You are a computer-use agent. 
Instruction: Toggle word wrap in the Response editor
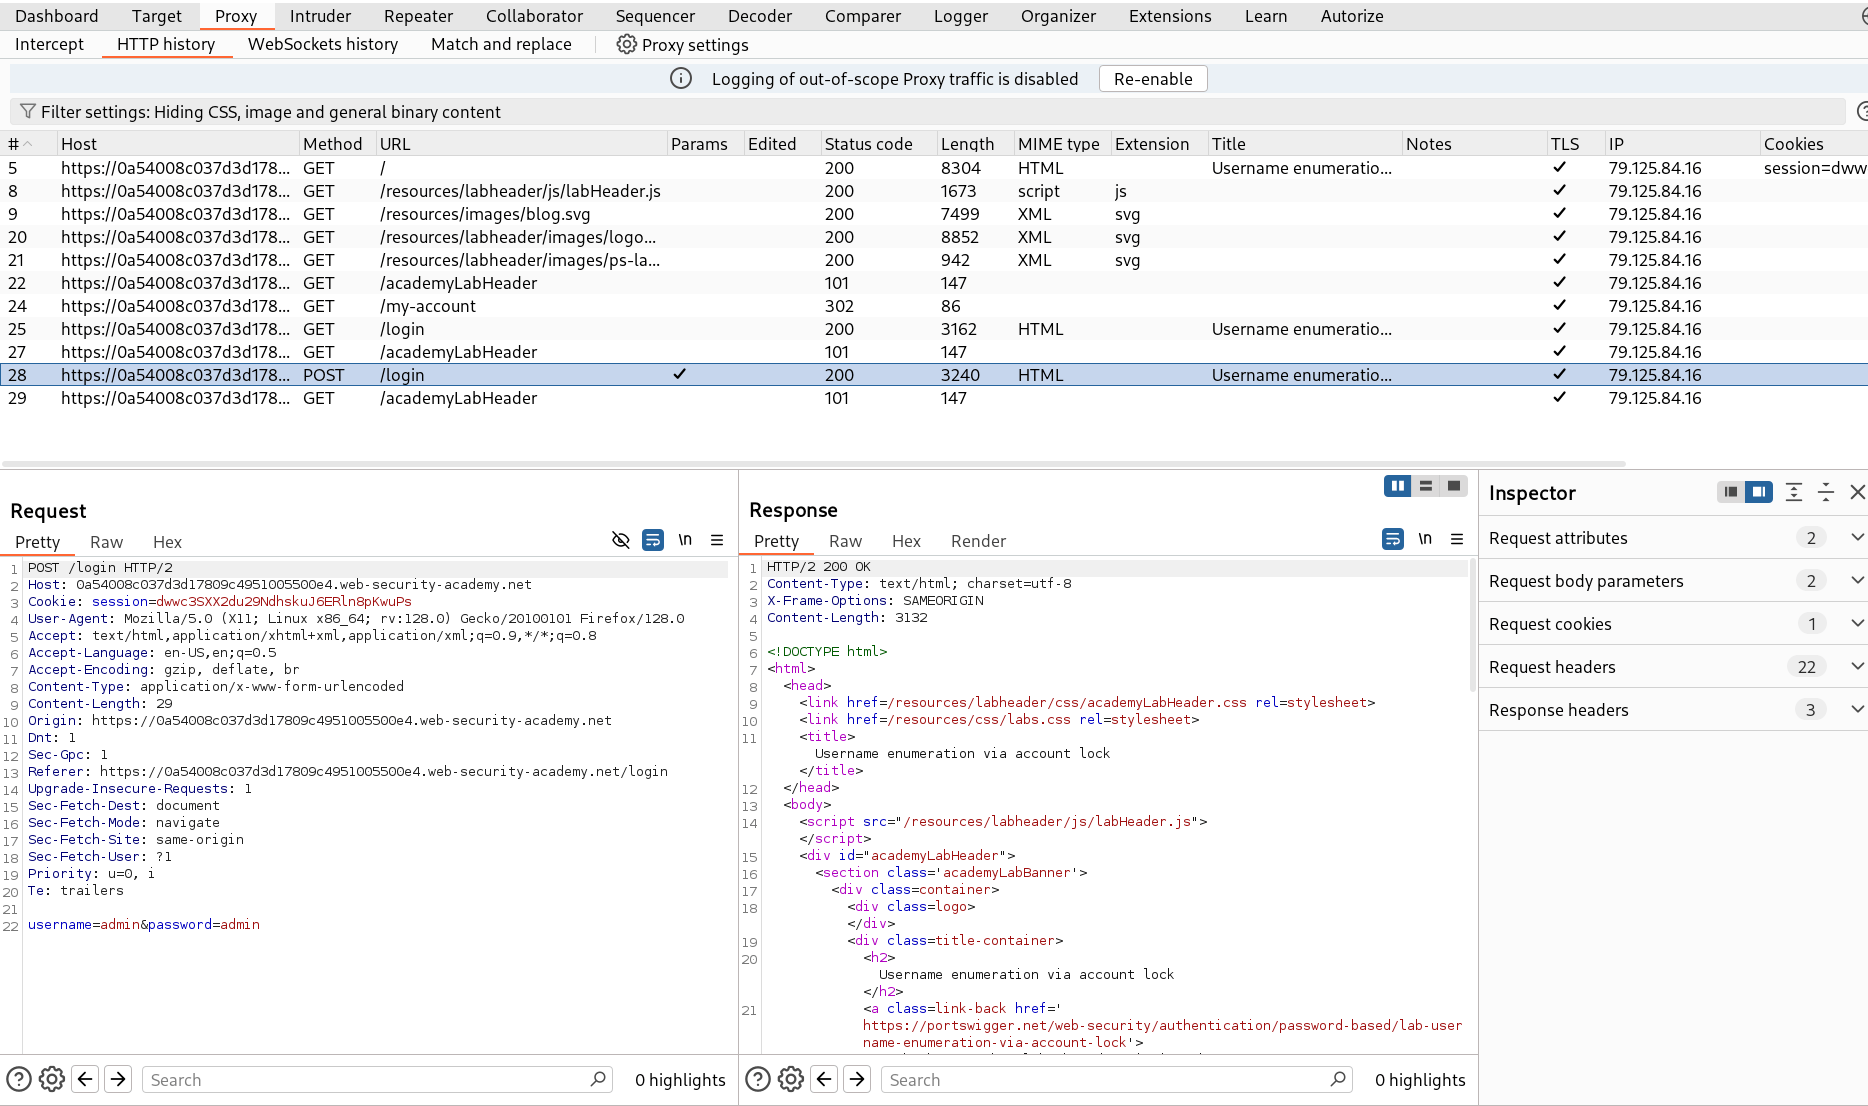point(1392,539)
